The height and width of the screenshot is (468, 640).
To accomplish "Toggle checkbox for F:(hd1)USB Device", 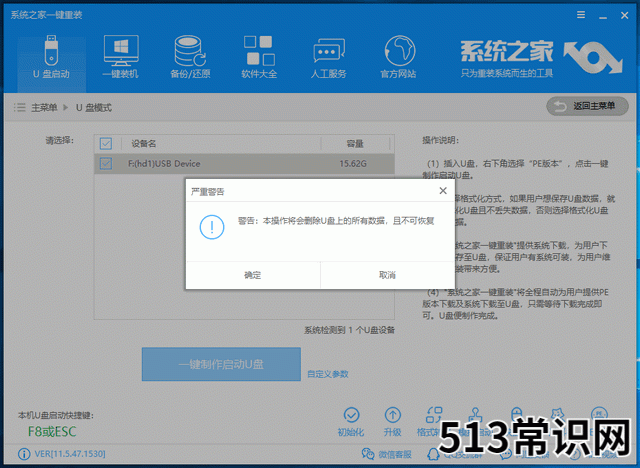I will point(106,164).
